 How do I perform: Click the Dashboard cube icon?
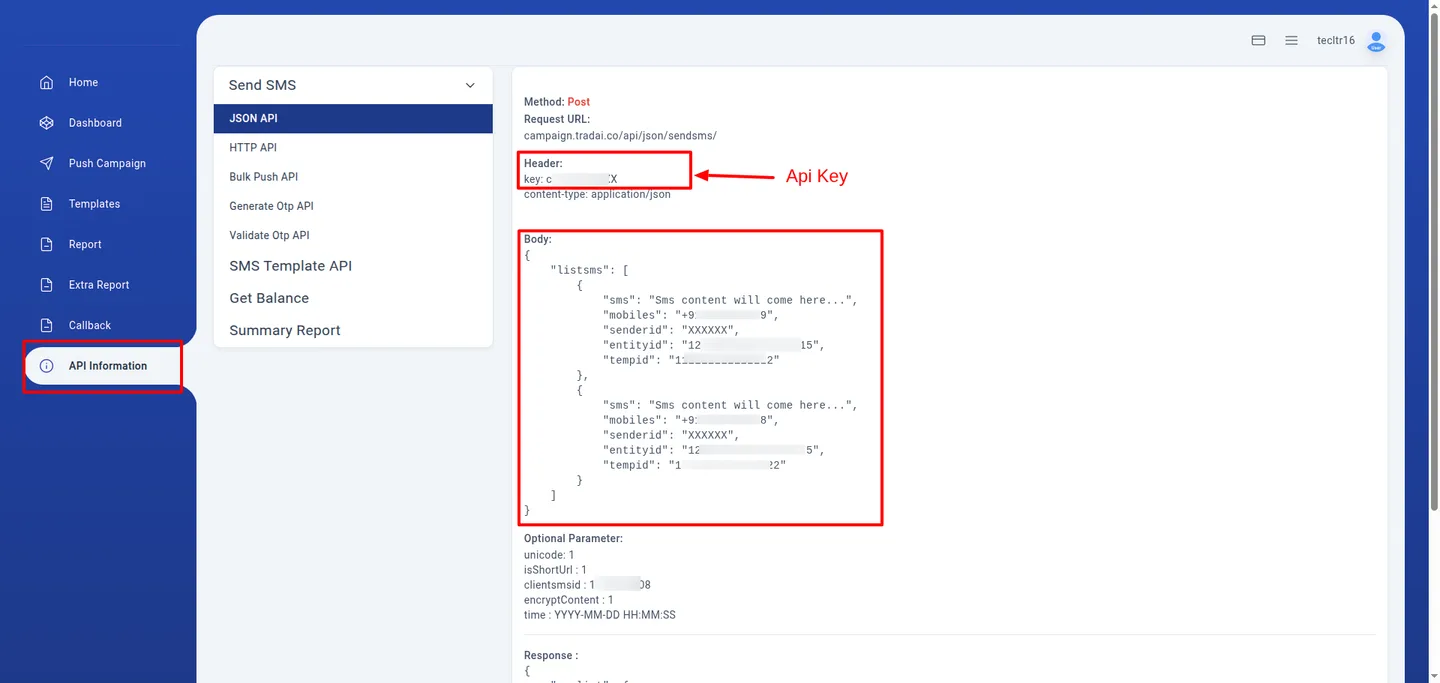coord(46,123)
